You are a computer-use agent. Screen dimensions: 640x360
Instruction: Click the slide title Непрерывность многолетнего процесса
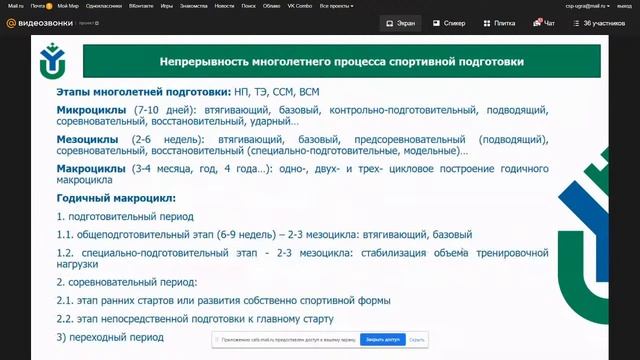point(342,62)
